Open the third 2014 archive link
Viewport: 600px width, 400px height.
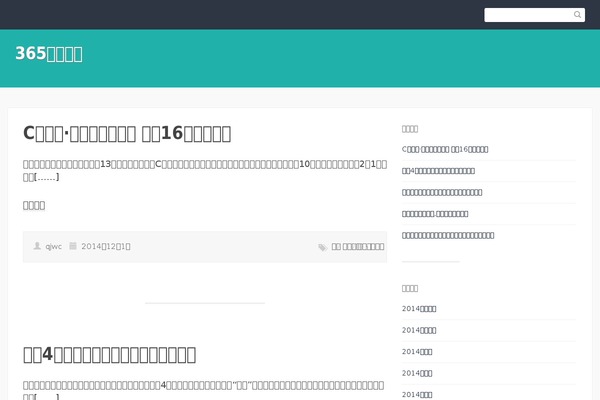click(x=417, y=351)
